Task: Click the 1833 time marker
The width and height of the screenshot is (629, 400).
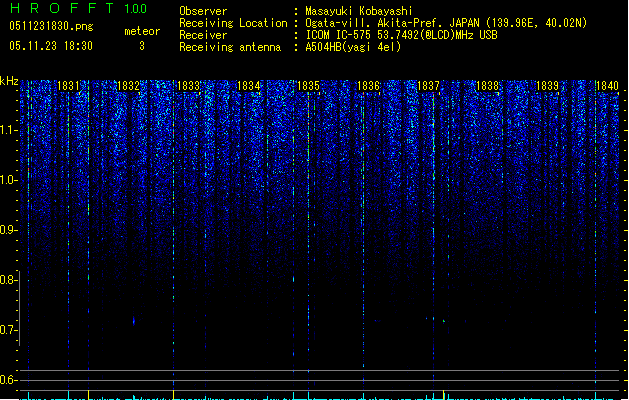Action: pyautogui.click(x=189, y=85)
